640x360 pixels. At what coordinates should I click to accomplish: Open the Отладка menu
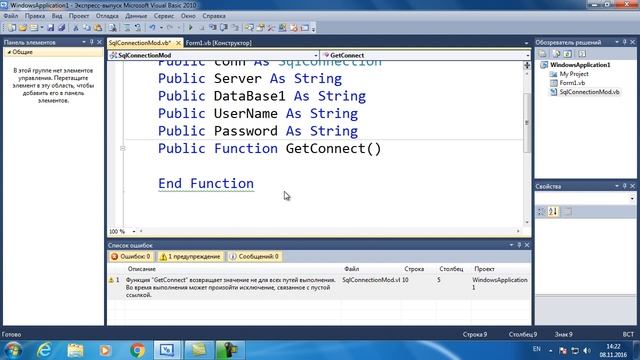[x=107, y=16]
